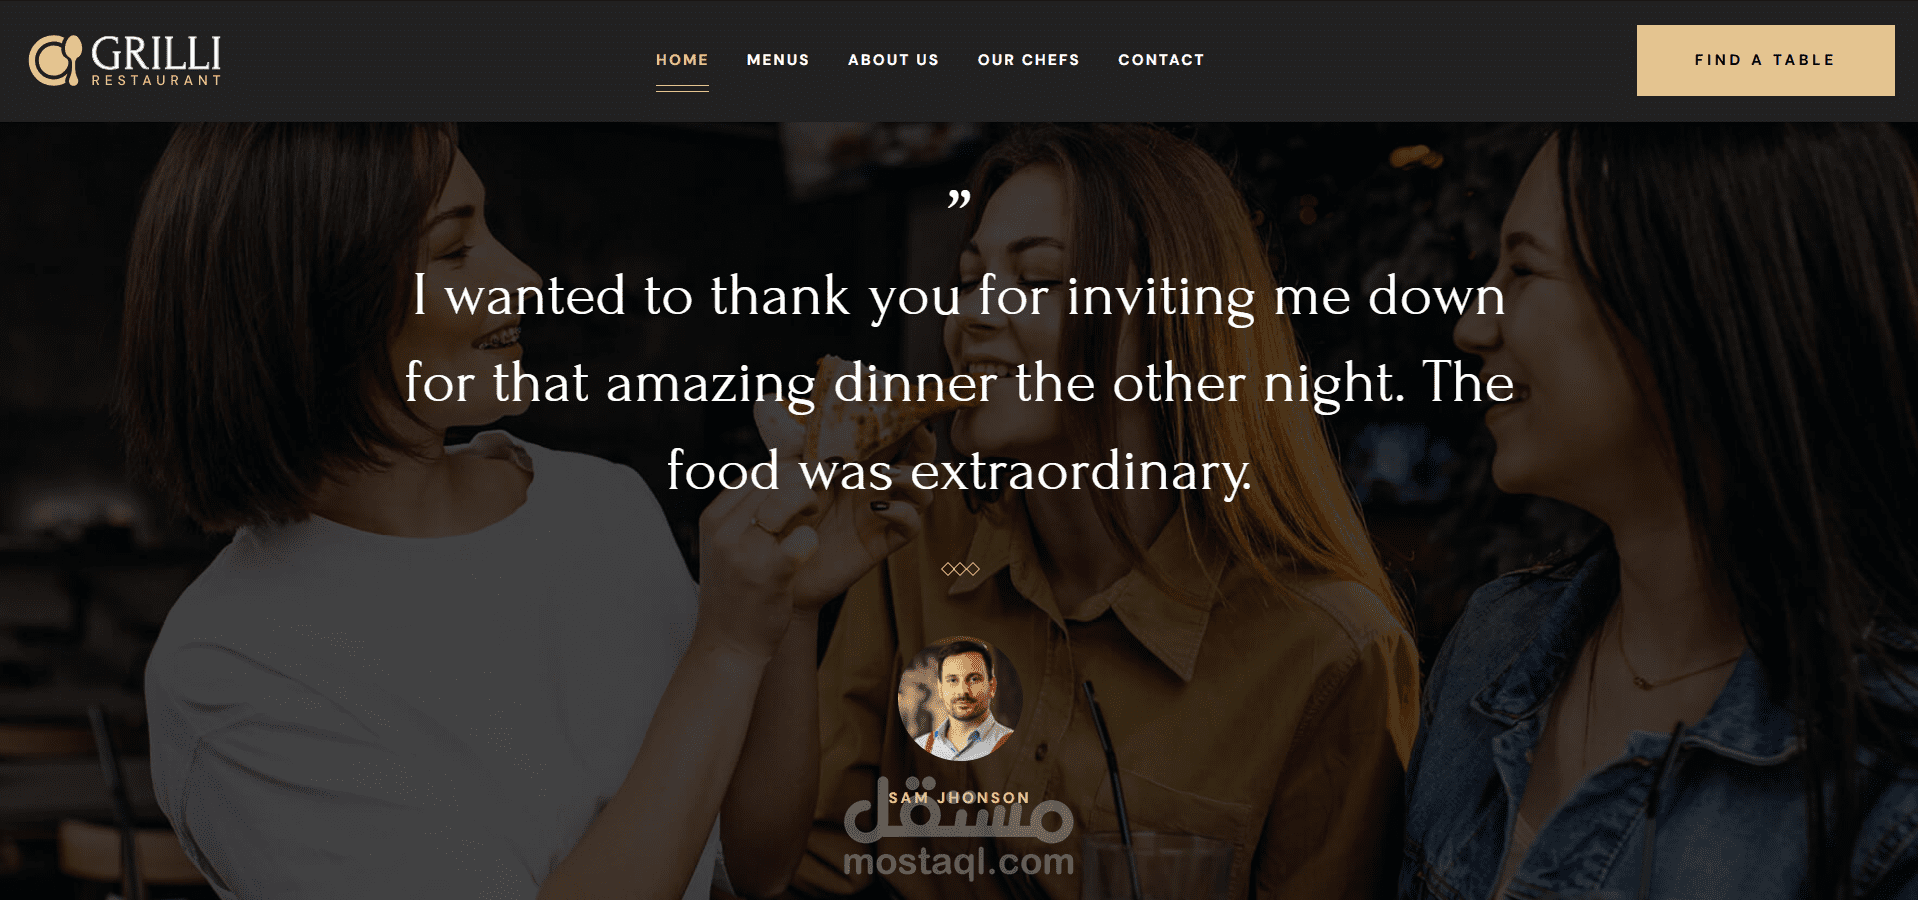Click the underline indicator beneath HOME
1918x900 pixels.
coord(682,89)
